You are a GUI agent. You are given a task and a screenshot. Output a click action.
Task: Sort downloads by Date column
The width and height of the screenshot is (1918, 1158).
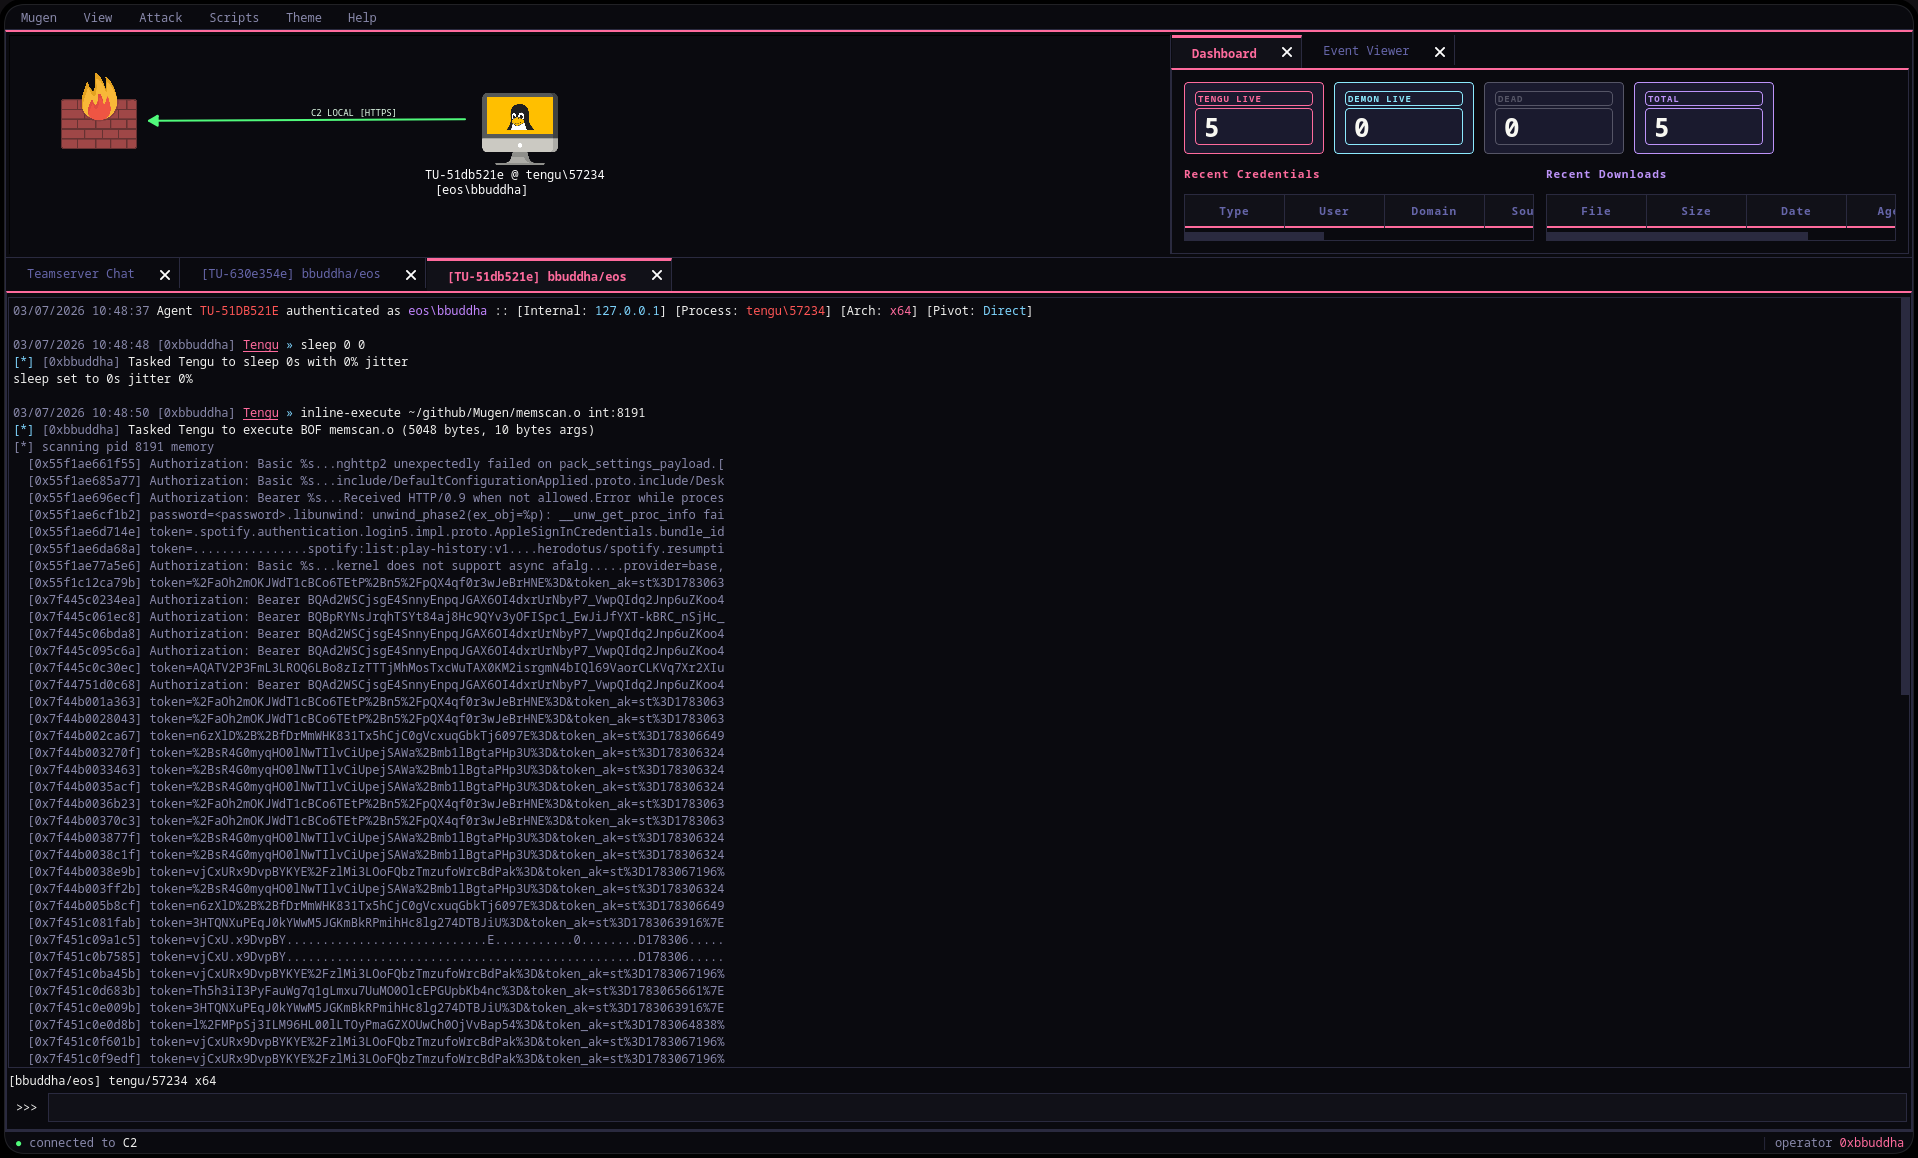pyautogui.click(x=1796, y=211)
